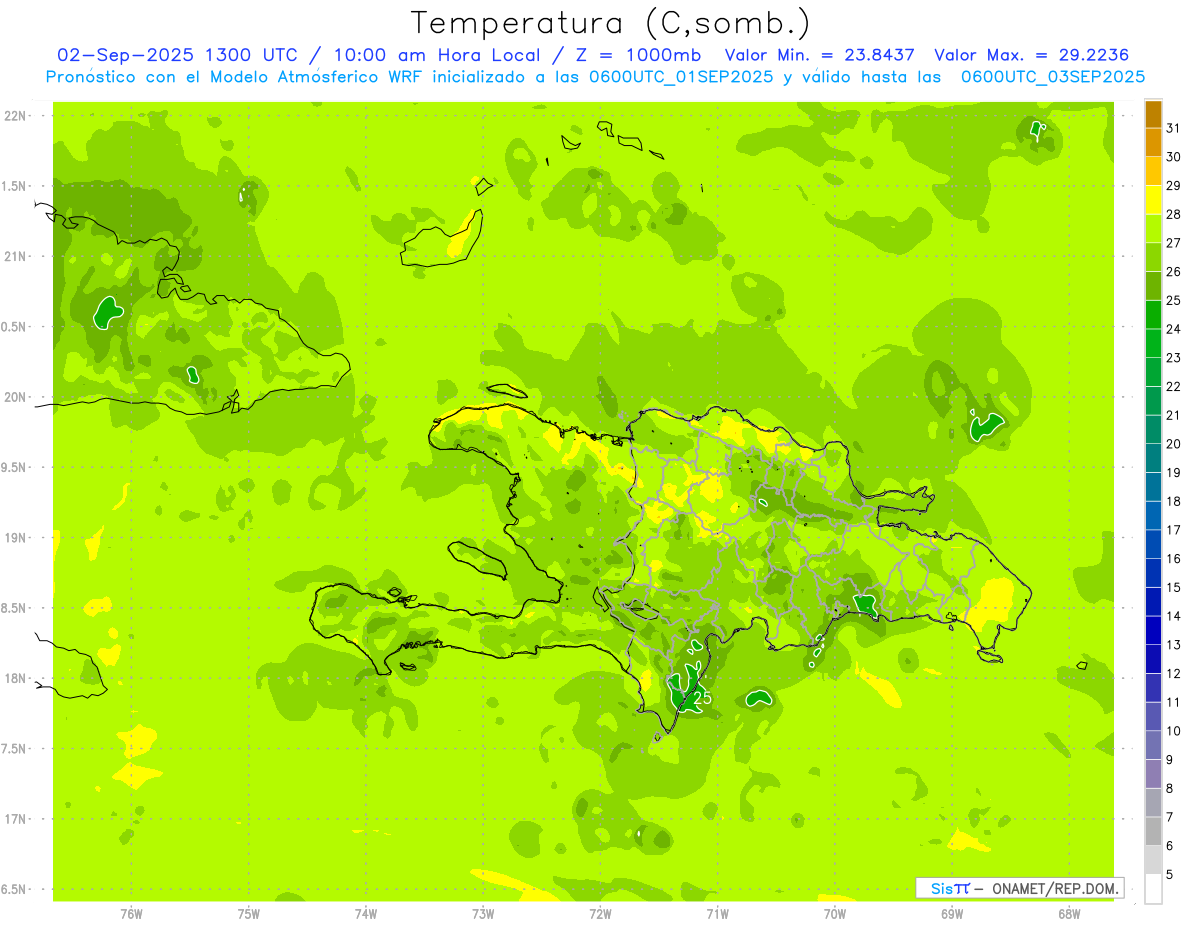Click the legend value '10'
Screen dimensions: 1200x927
[x=1174, y=731]
